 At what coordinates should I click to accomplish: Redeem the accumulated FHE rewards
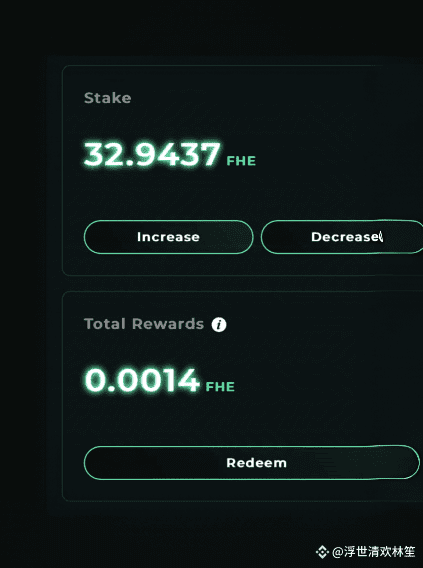(252, 463)
